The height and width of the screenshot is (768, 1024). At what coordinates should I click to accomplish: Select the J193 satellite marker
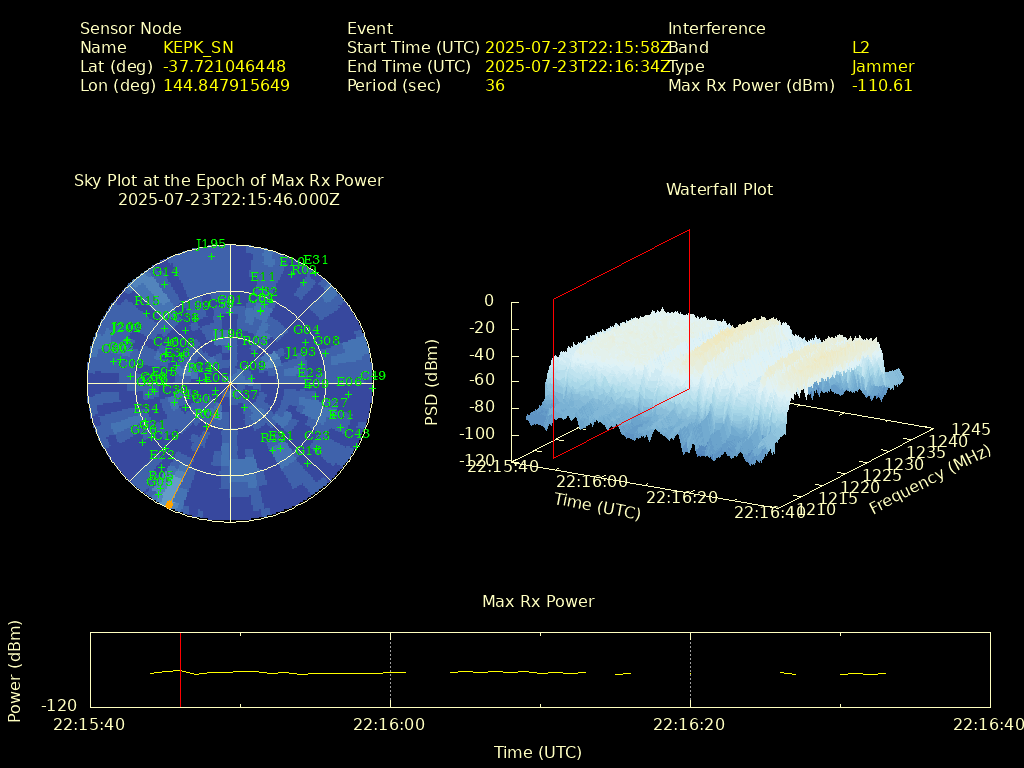pos(300,365)
